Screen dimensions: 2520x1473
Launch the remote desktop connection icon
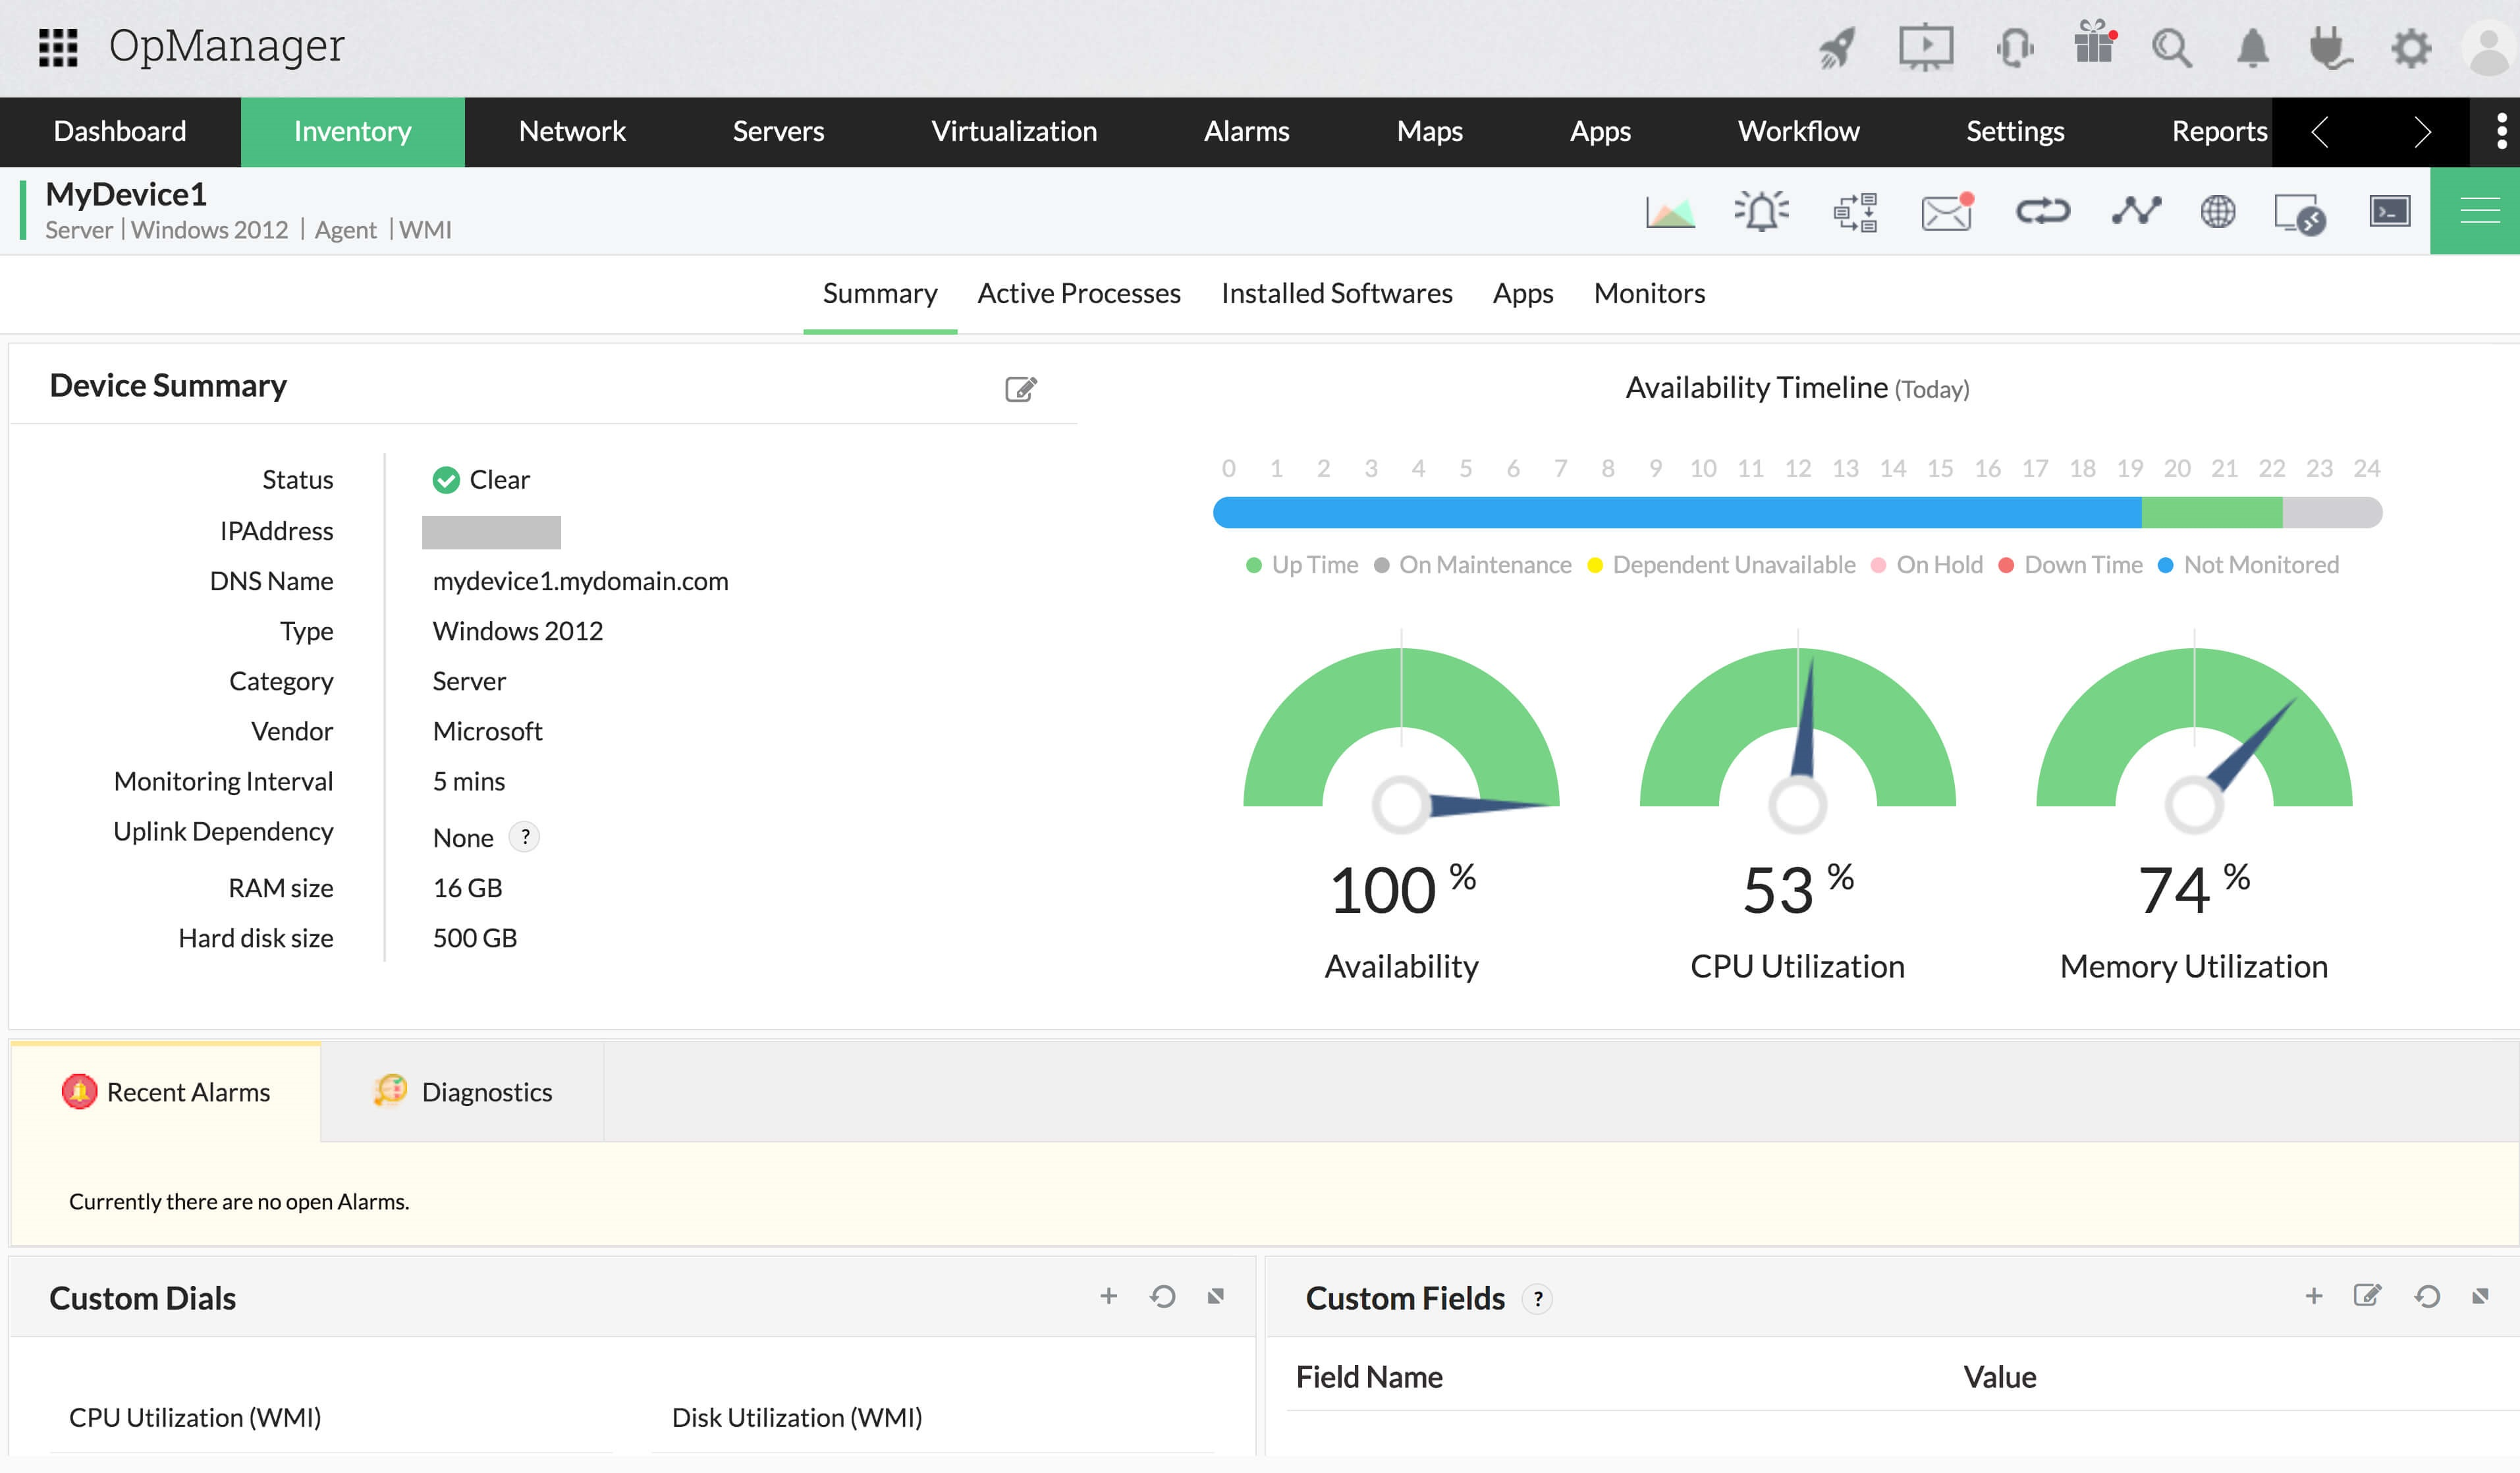point(2299,213)
